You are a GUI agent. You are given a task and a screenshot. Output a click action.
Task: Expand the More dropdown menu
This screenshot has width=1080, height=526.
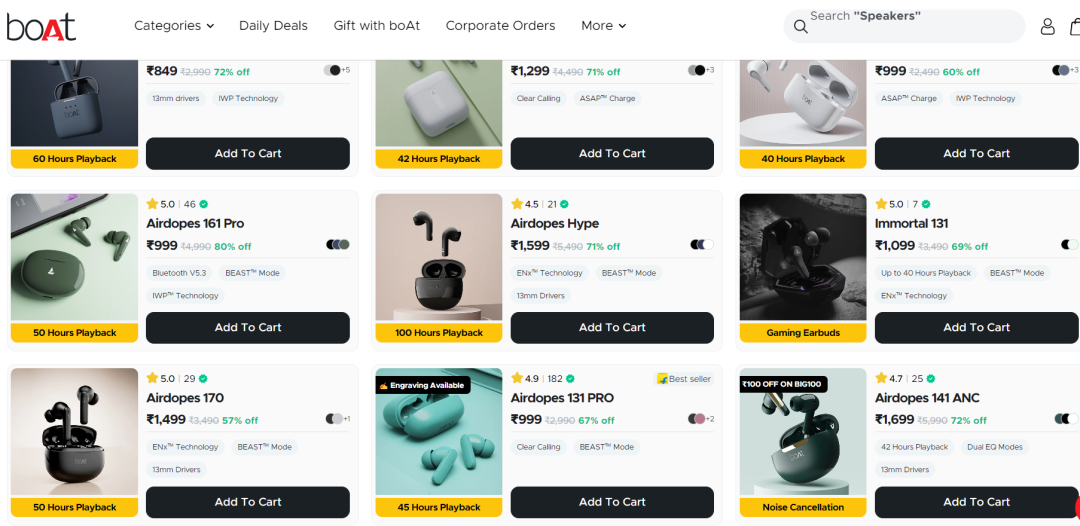click(x=603, y=26)
